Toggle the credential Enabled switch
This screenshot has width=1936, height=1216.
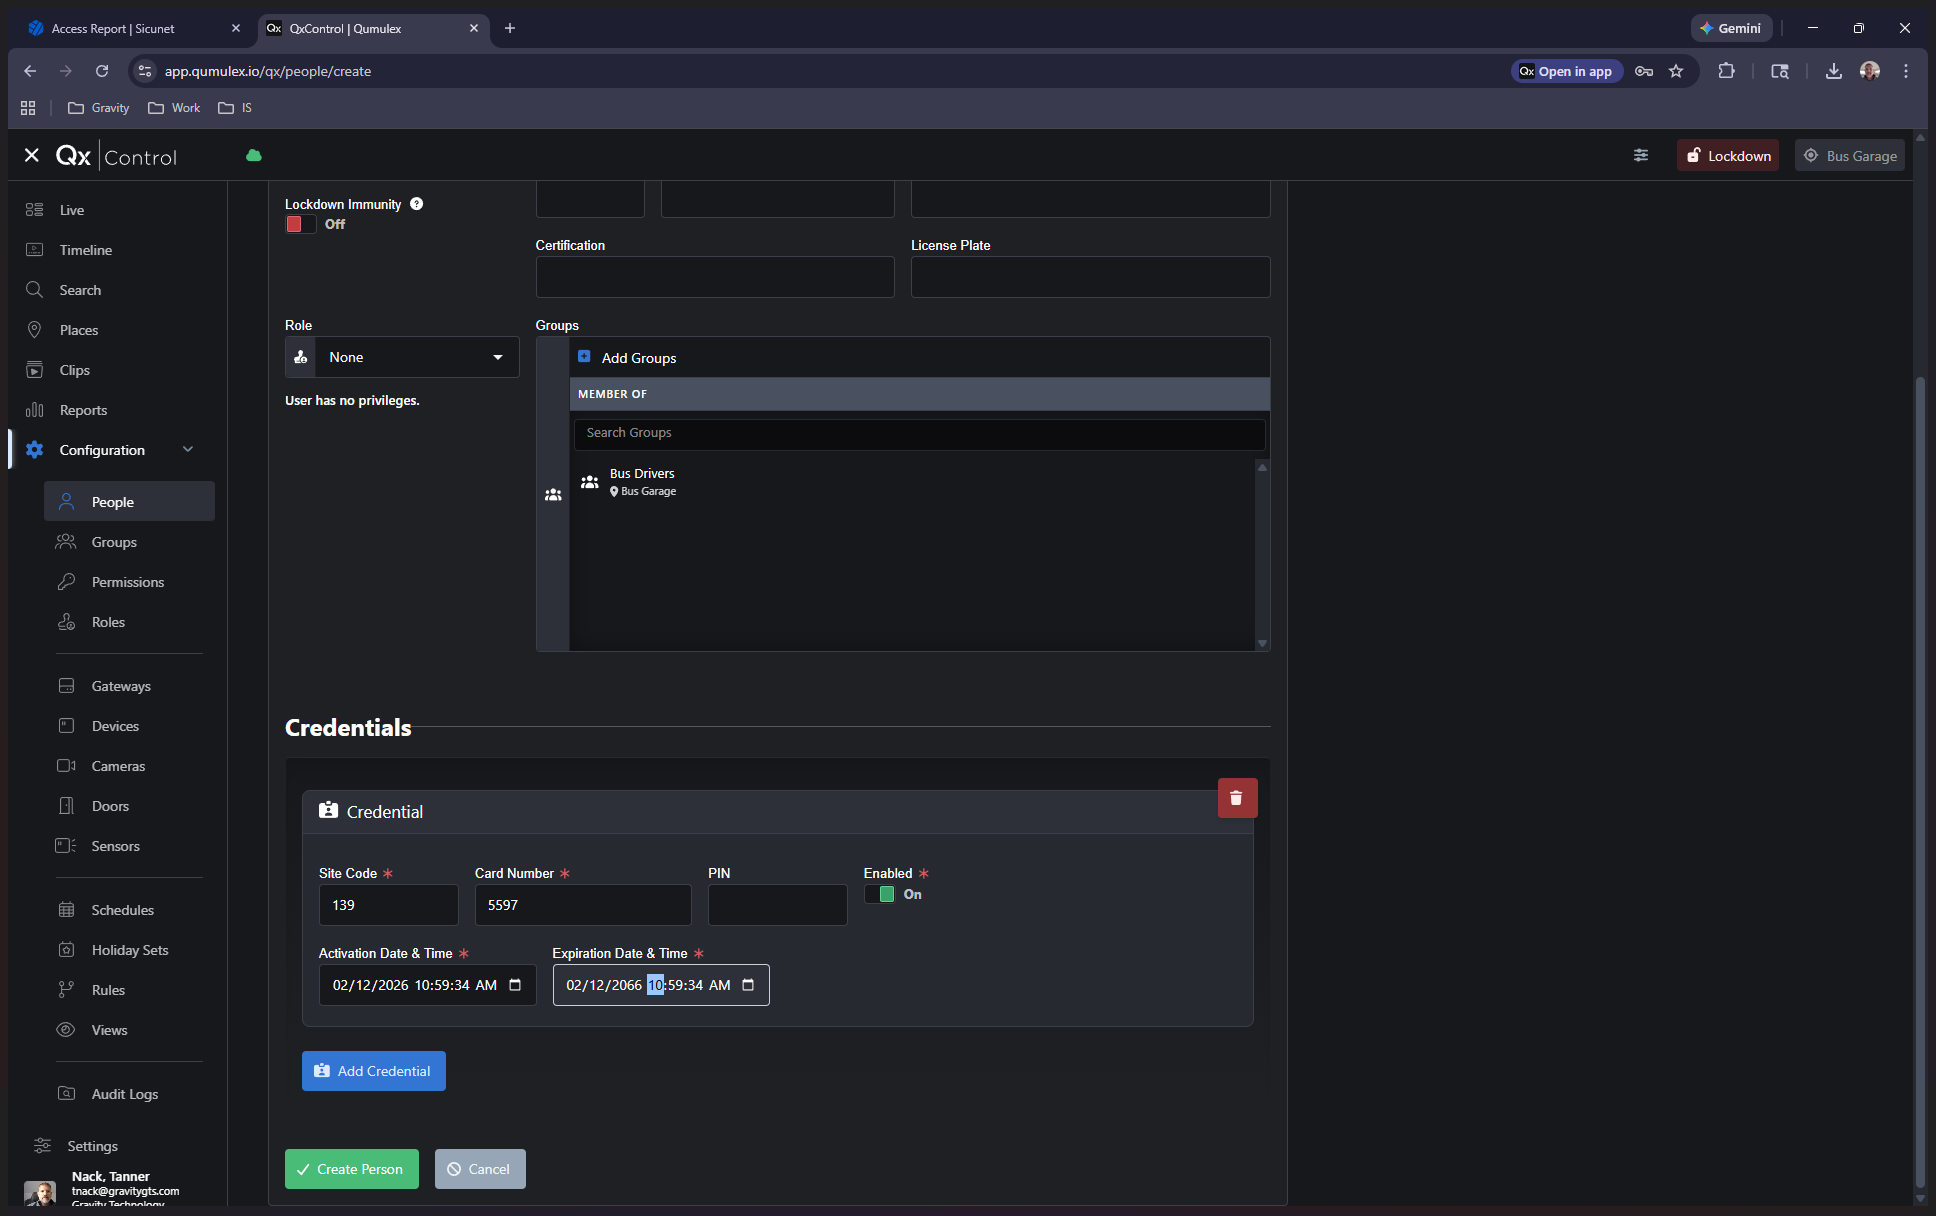[x=880, y=894]
